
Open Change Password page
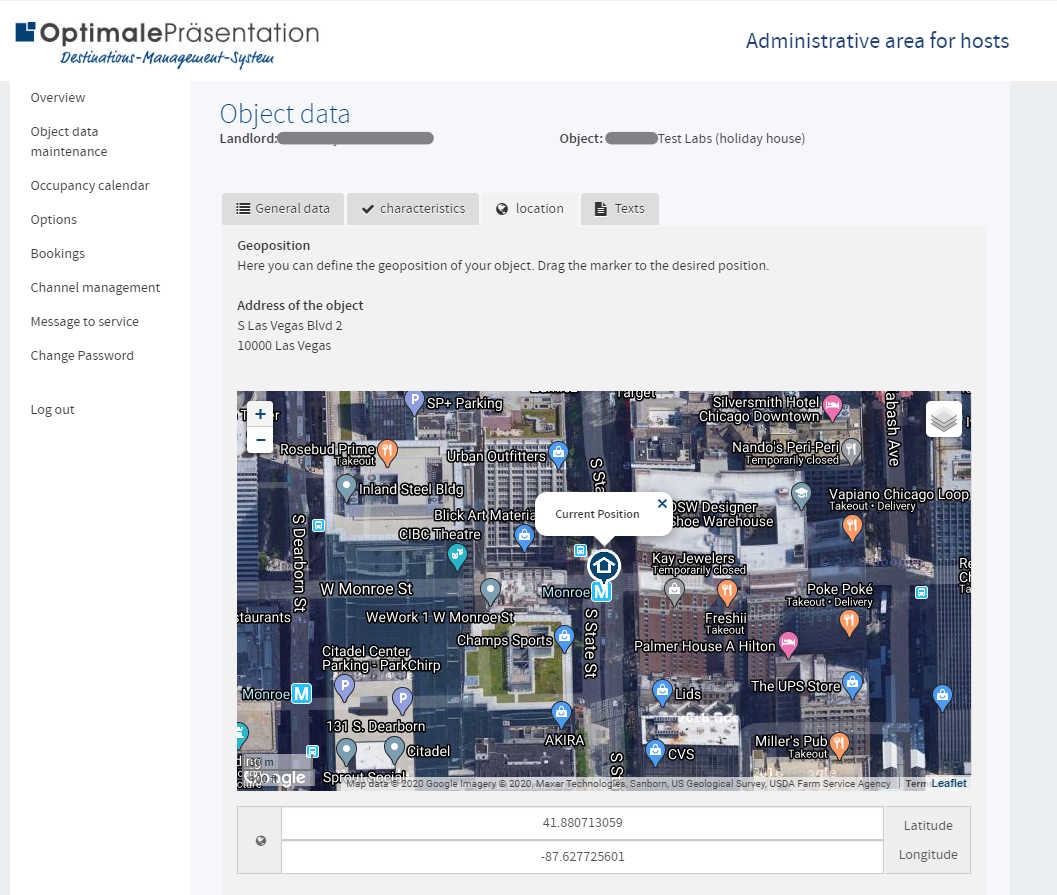(x=82, y=356)
